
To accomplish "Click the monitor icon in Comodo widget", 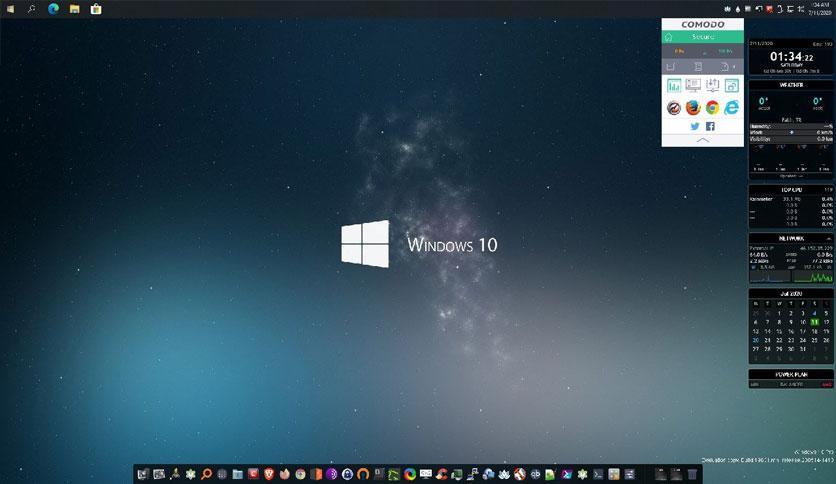I will point(693,85).
